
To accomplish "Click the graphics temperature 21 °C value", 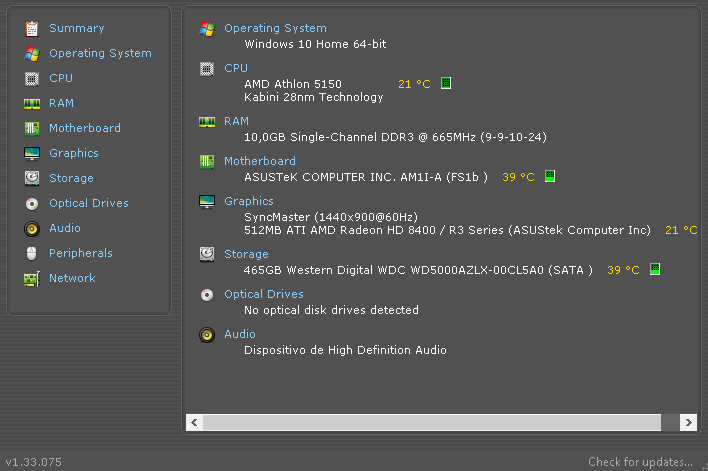I will pyautogui.click(x=681, y=230).
